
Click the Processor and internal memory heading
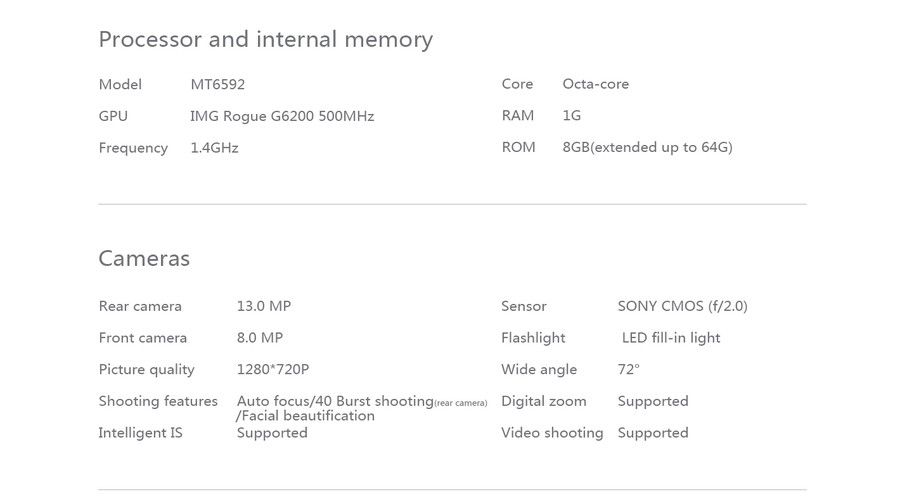[266, 40]
